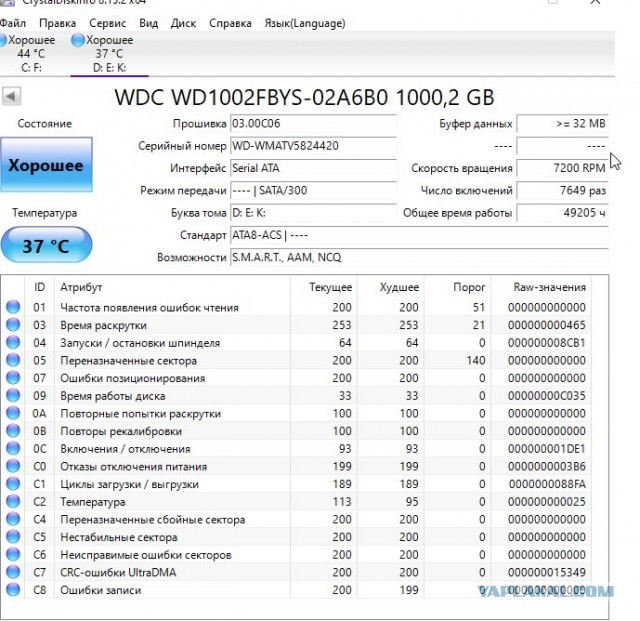Screen dimensions: 640x621
Task: Select the Включения / отключения row
Action: pyautogui.click(x=296, y=449)
